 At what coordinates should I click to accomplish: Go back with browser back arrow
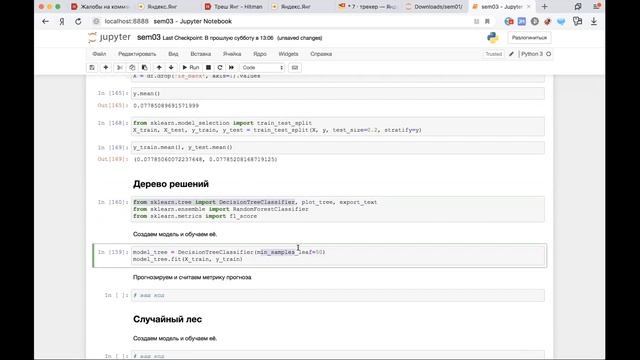click(x=45, y=21)
